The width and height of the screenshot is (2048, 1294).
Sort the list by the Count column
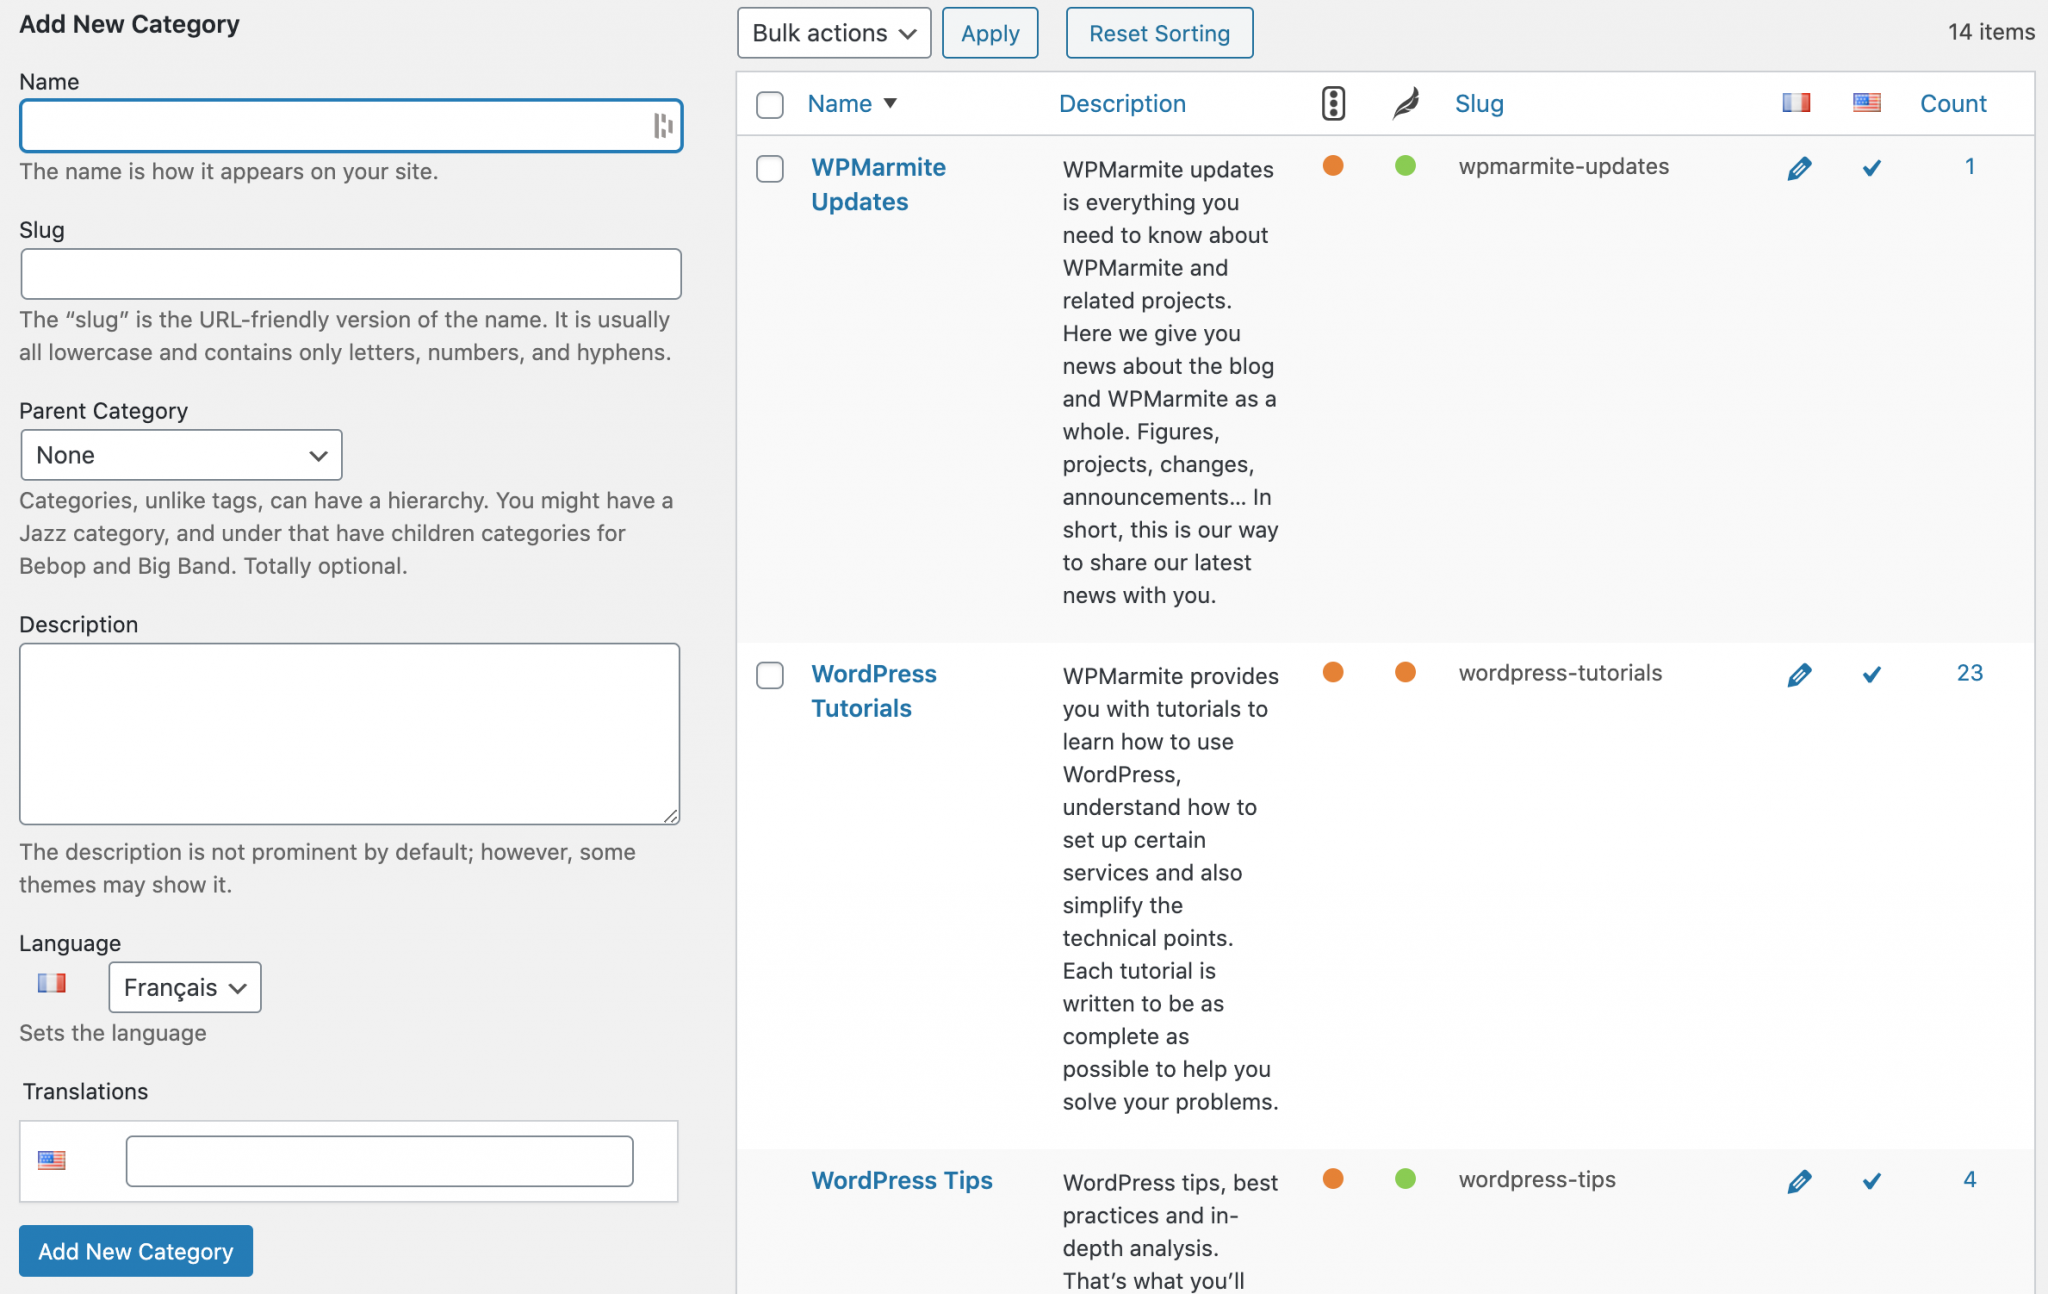(x=1953, y=103)
